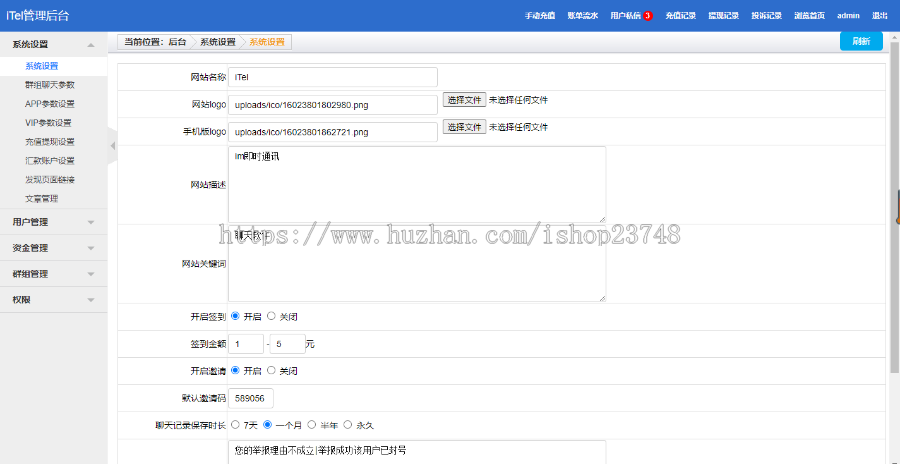Click the 网站关键词 textarea

click(x=417, y=264)
